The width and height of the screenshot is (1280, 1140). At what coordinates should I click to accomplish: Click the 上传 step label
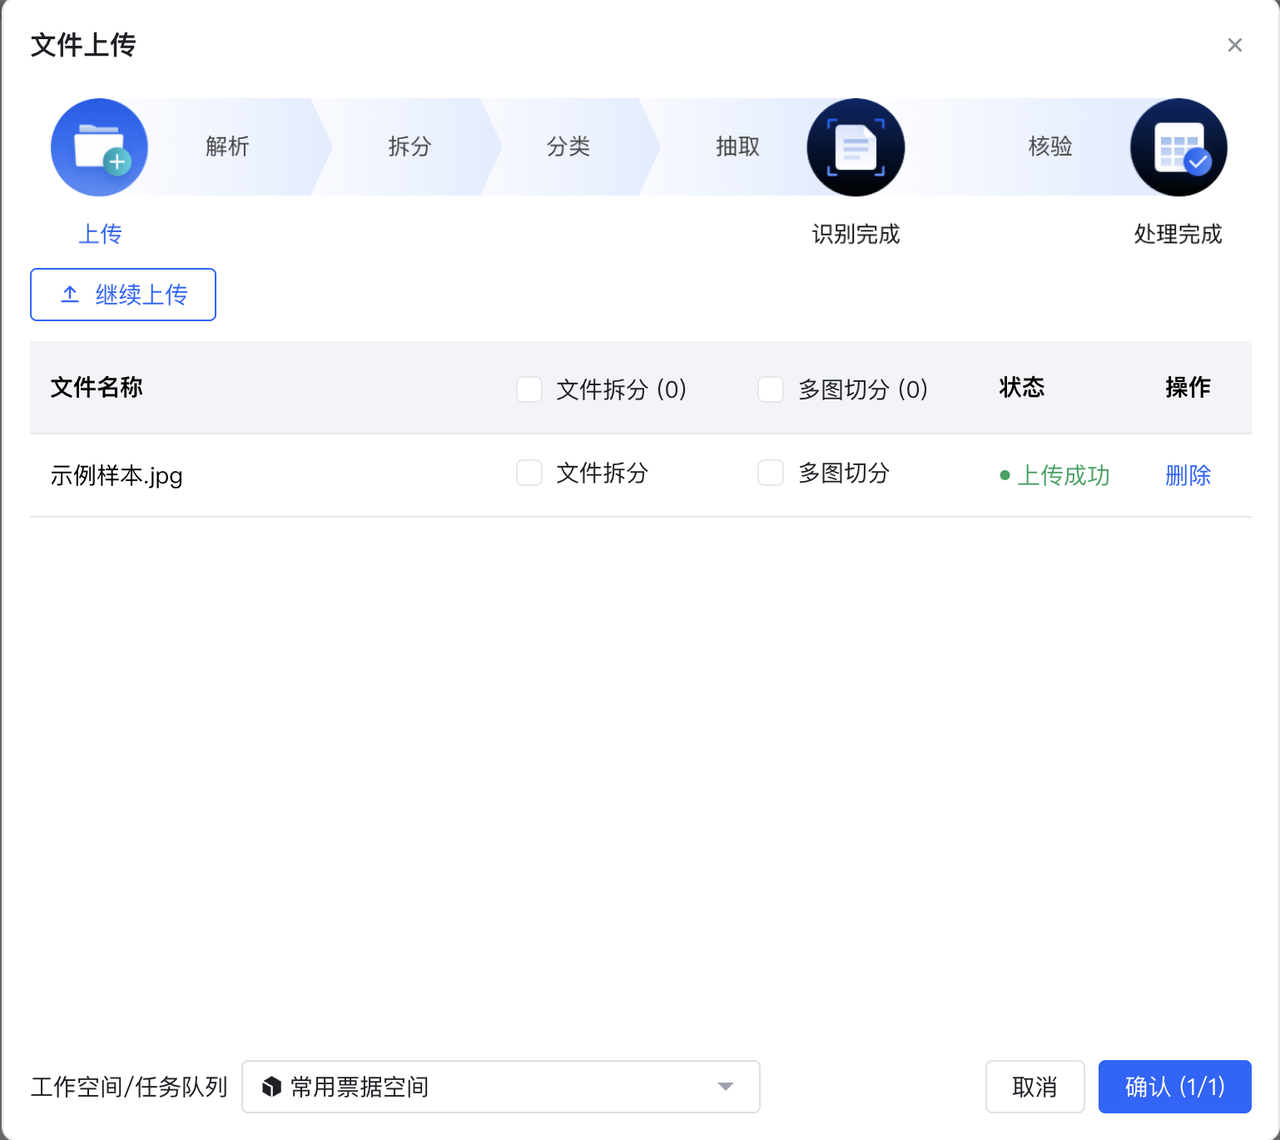(100, 234)
